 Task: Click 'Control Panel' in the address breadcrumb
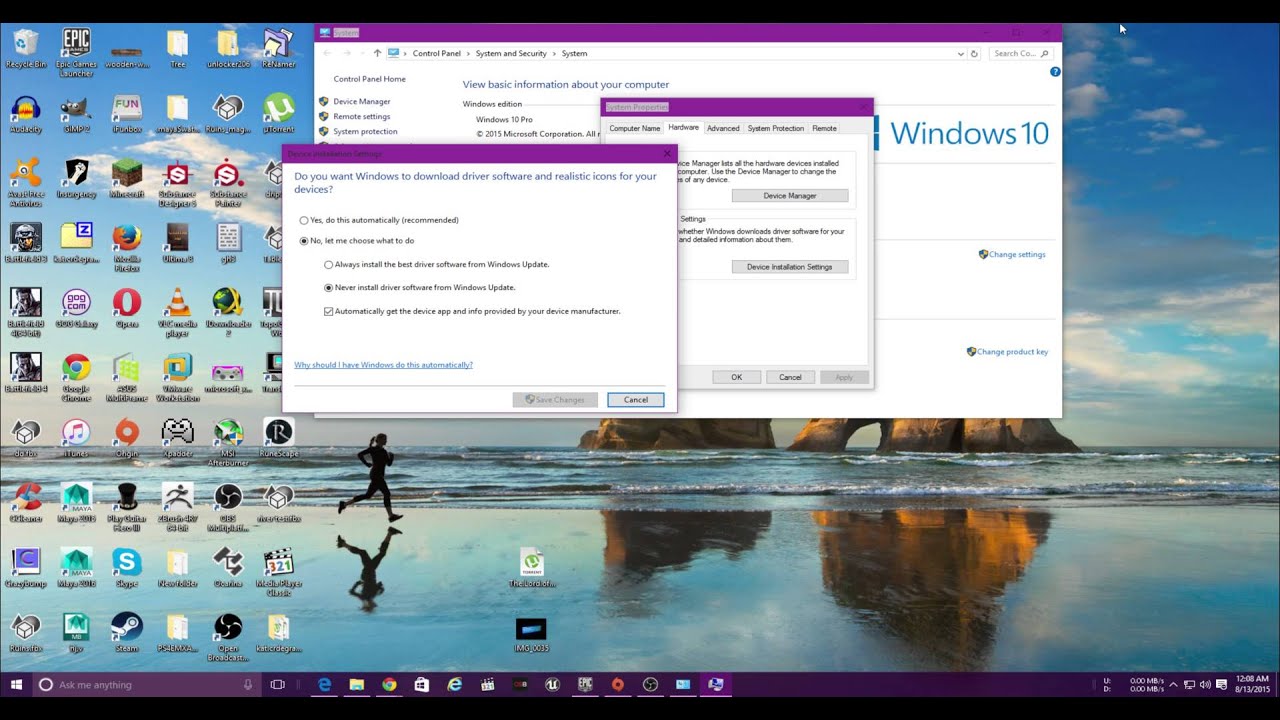point(437,54)
